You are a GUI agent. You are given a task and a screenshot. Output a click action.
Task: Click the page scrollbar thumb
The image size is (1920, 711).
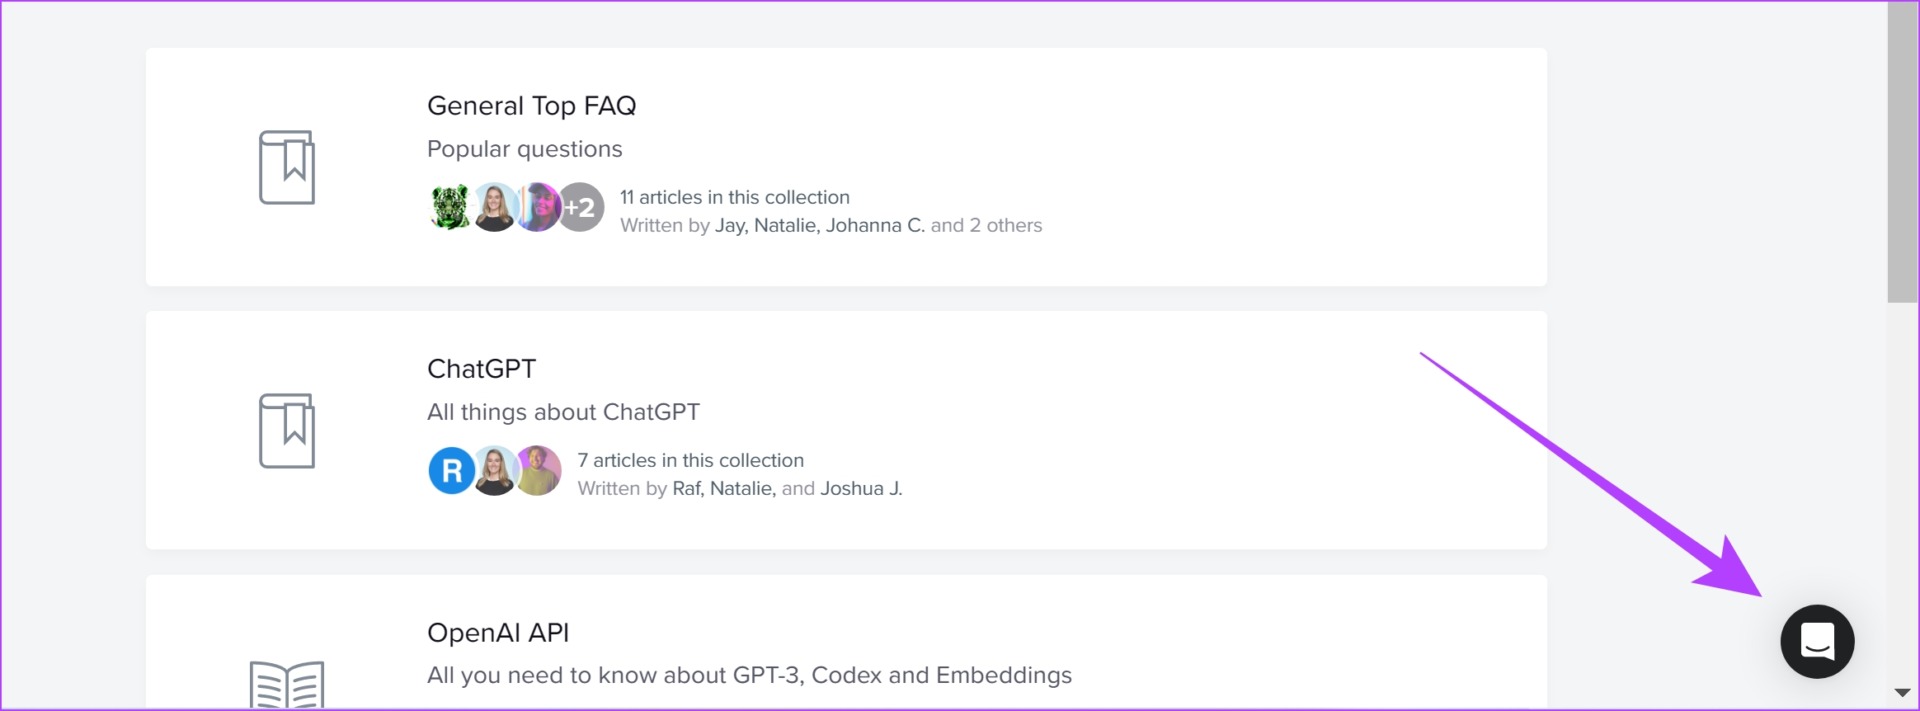1902,152
